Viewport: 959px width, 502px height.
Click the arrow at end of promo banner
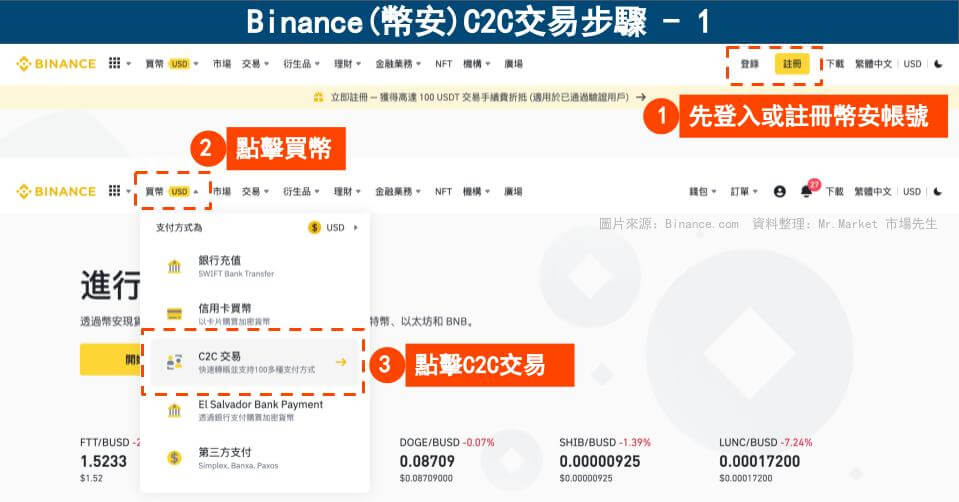tap(641, 97)
